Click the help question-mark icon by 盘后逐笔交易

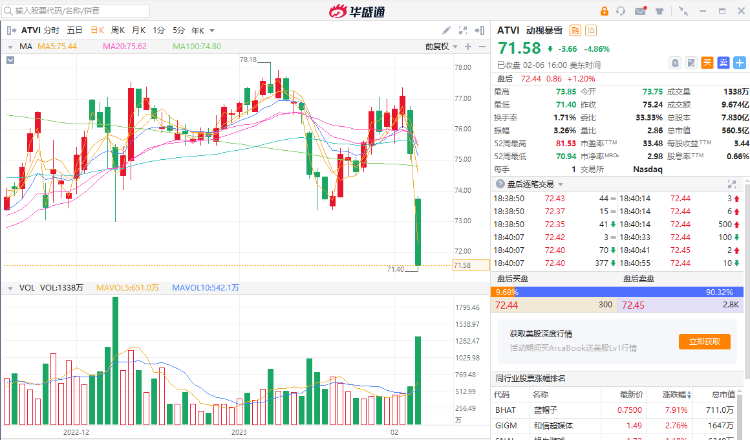(x=500, y=184)
